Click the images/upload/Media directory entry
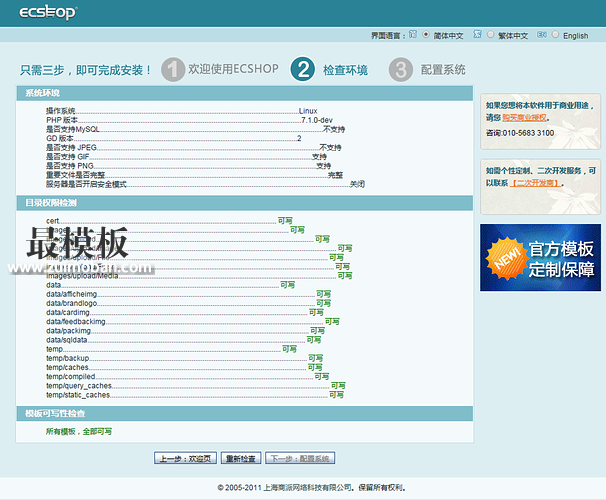Image resolution: width=606 pixels, height=500 pixels. pos(82,276)
